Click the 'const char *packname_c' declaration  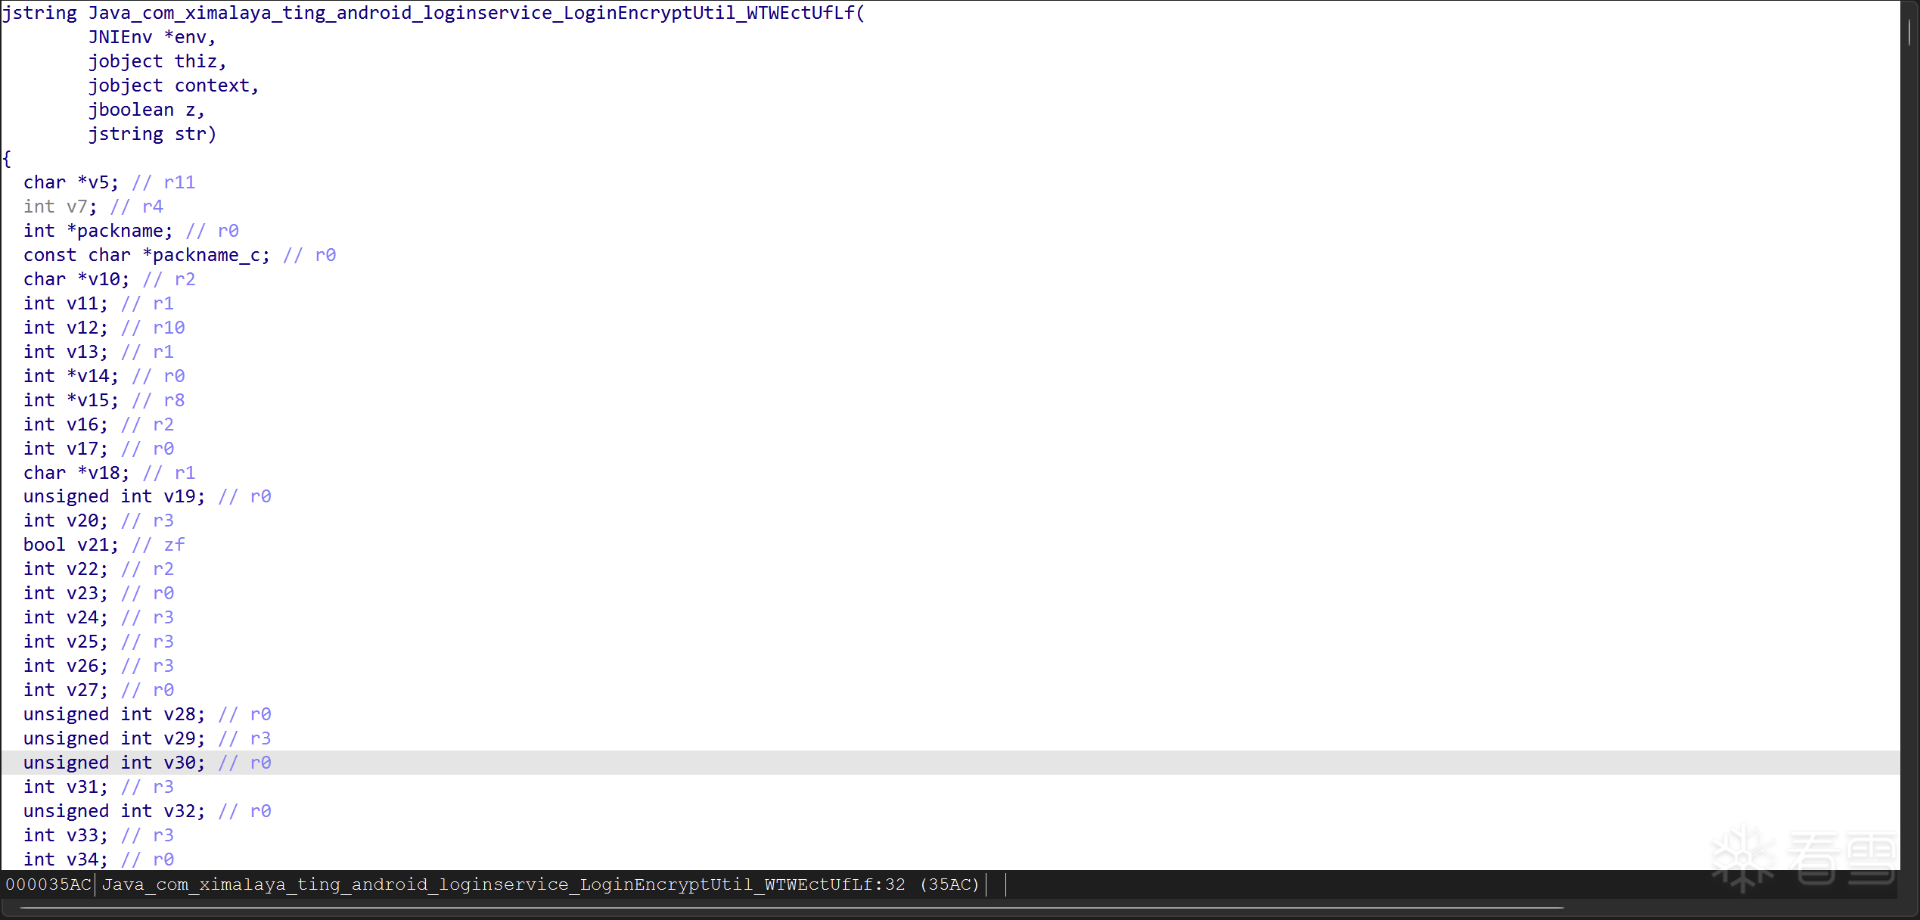[x=147, y=255]
